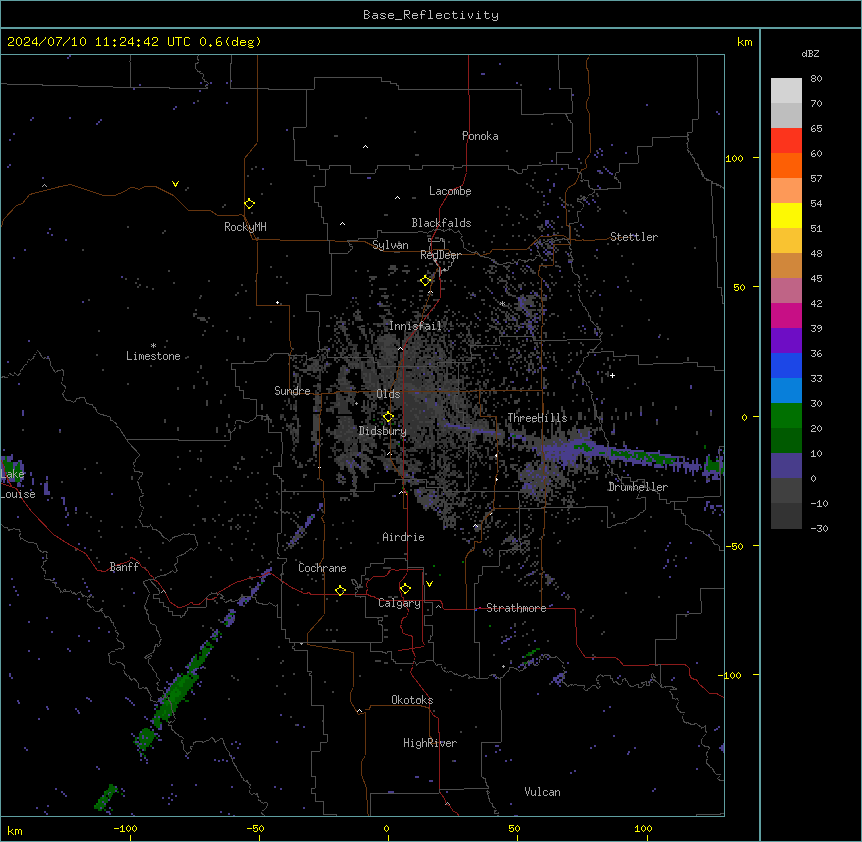Click the Sundre city label
The width and height of the screenshot is (862, 842).
click(x=292, y=391)
